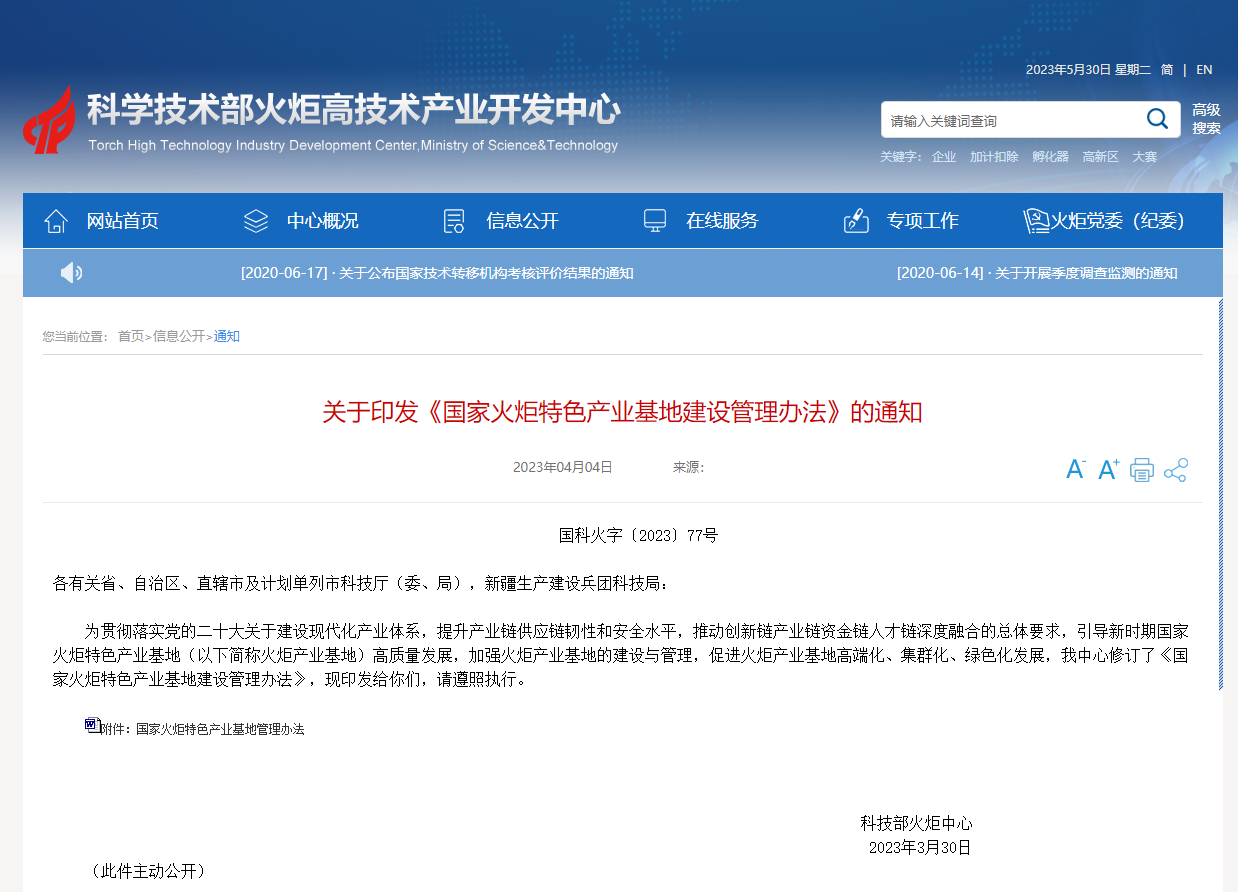Click the Word document attachment icon
Image resolution: width=1238 pixels, height=892 pixels.
(92, 725)
